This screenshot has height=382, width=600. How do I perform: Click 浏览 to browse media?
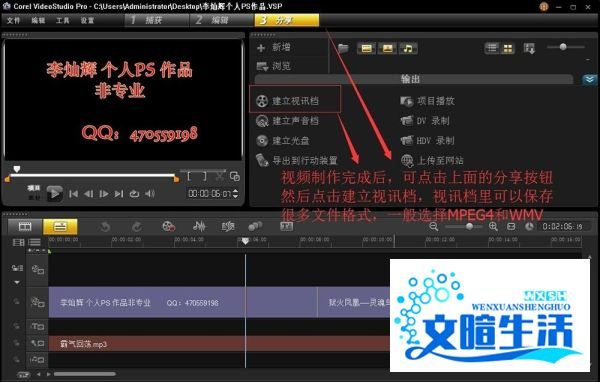tap(274, 66)
